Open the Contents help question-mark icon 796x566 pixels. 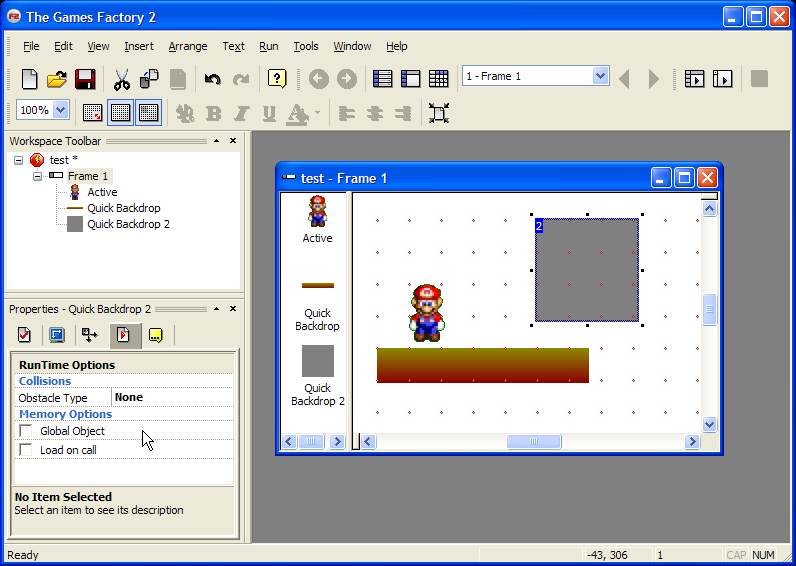(x=277, y=79)
